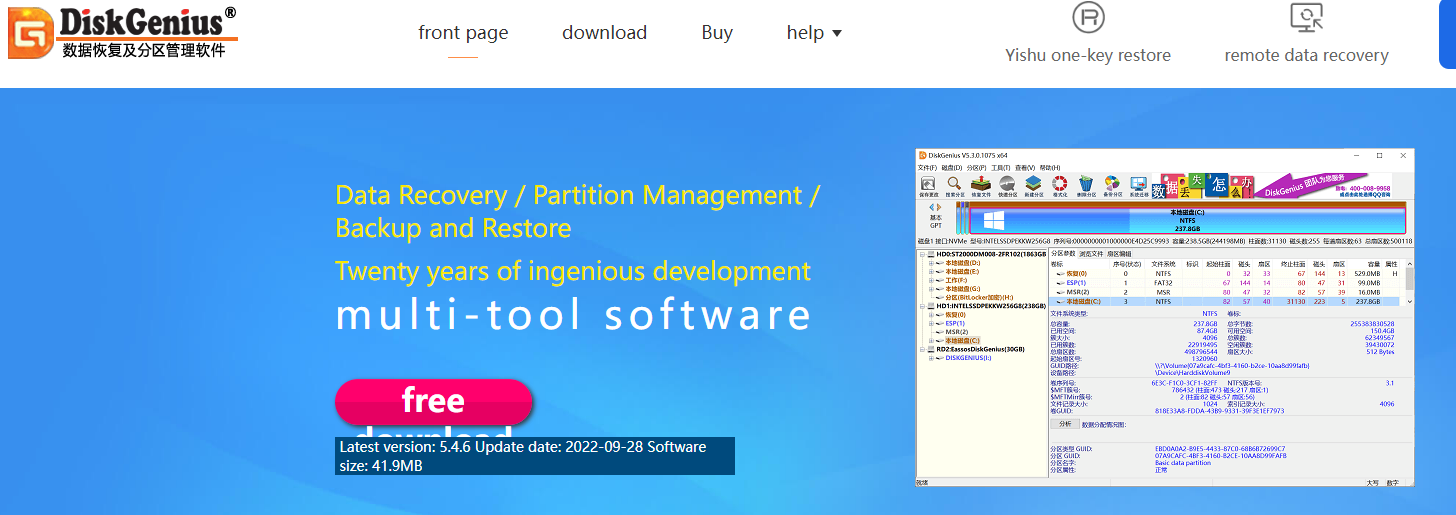Open the 工具(T) menu in DiskGenius window
The height and width of the screenshot is (515, 1456).
[x=1000, y=168]
